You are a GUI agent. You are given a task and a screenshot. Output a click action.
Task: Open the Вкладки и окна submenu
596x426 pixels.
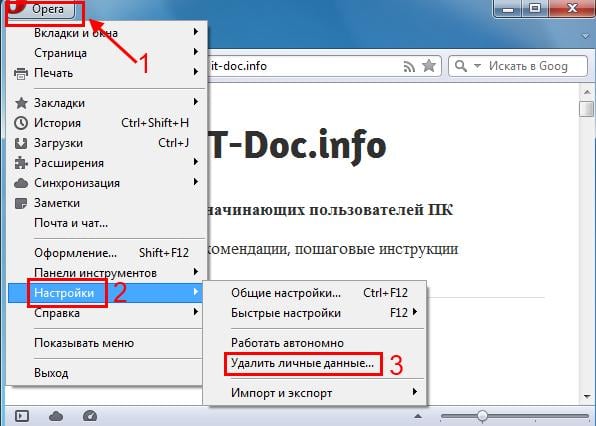[x=107, y=33]
